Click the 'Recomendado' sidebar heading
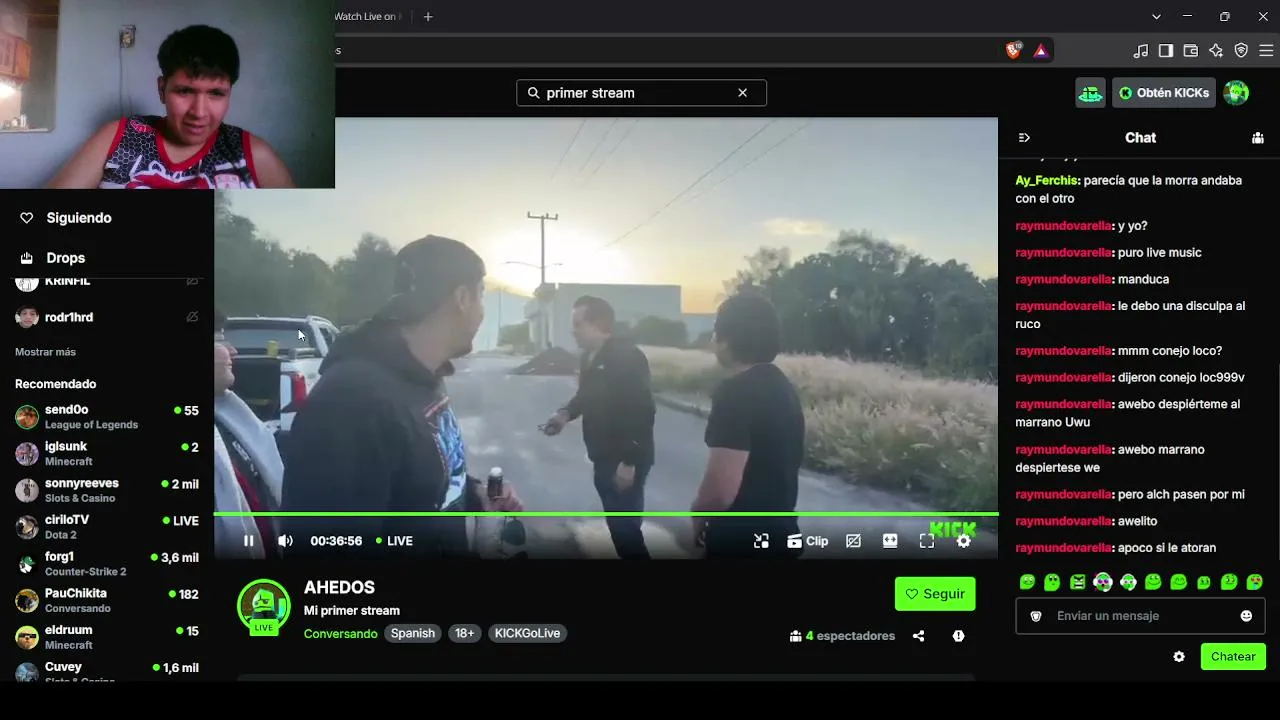 point(56,384)
